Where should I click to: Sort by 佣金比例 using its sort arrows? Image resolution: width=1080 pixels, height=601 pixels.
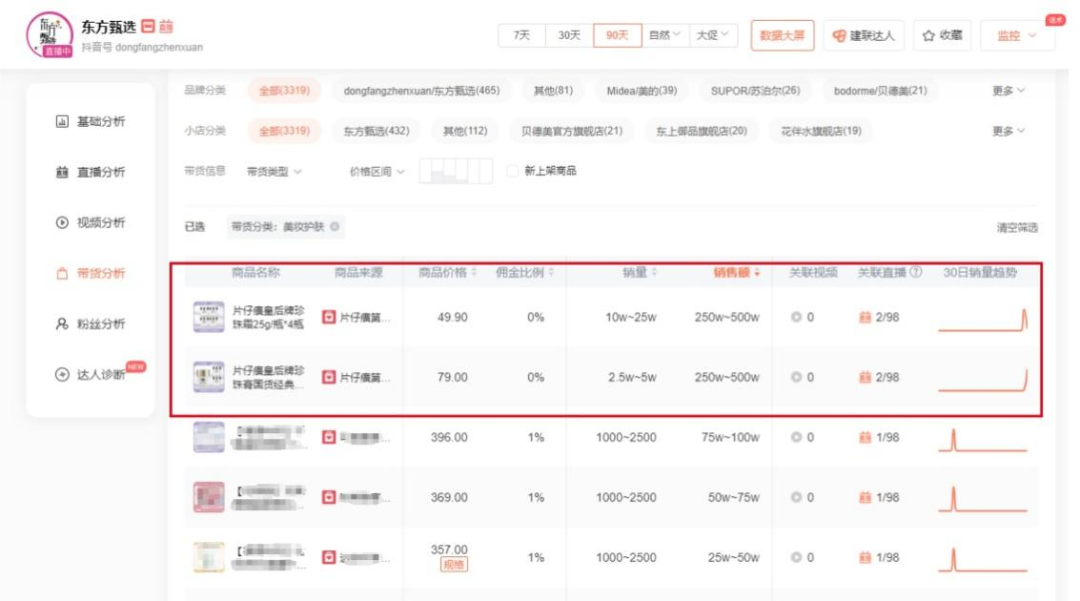click(x=551, y=273)
